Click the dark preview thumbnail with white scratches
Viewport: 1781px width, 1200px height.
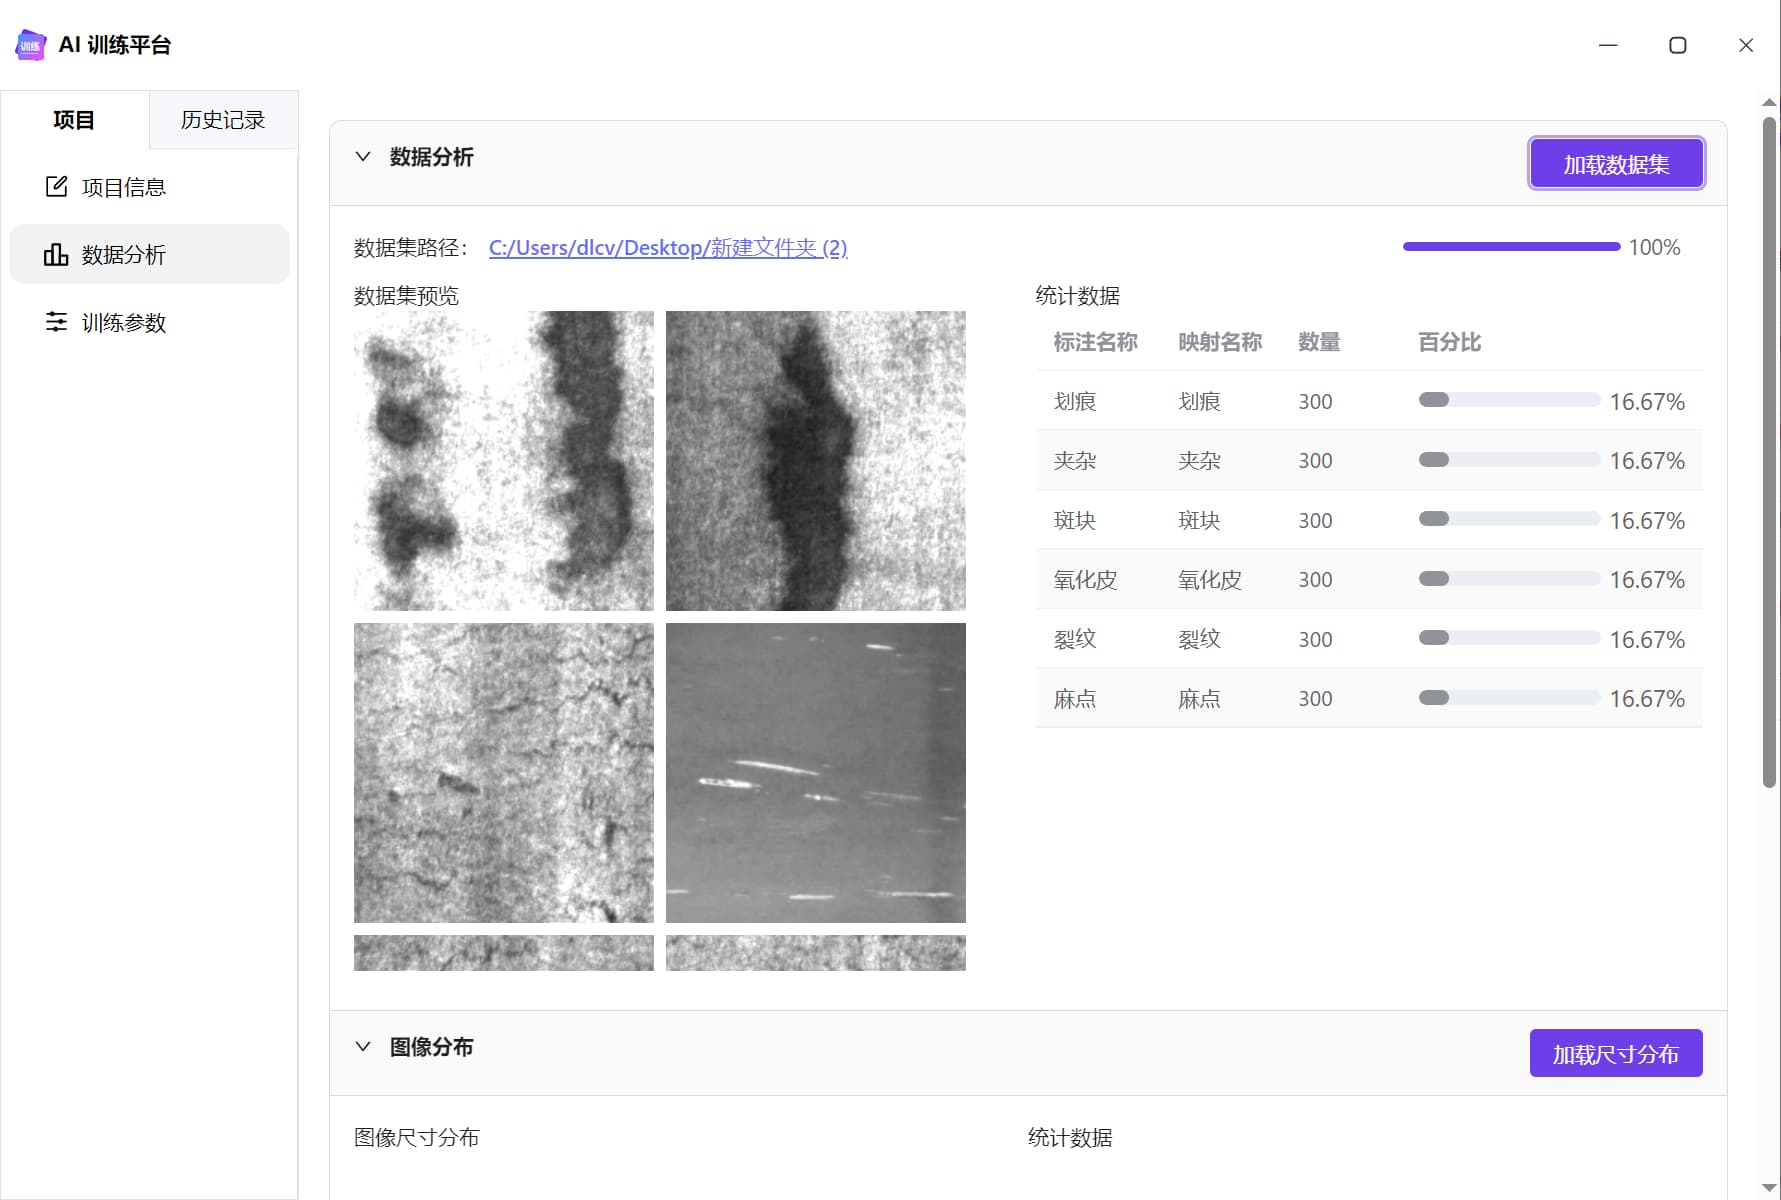tap(816, 773)
